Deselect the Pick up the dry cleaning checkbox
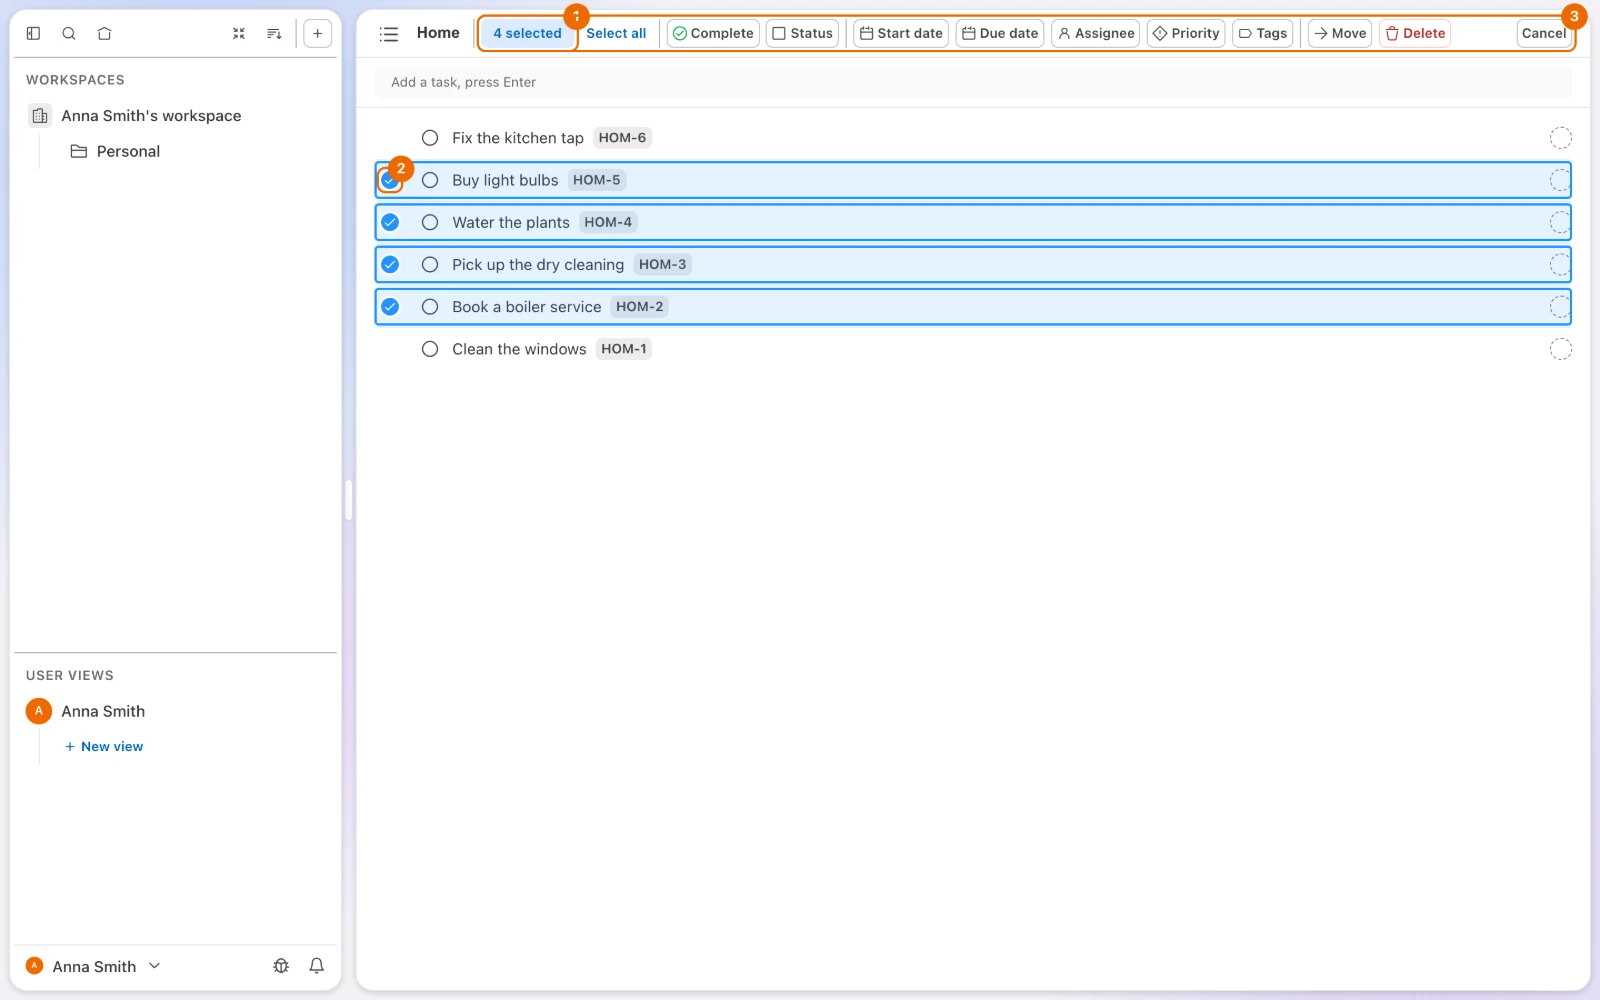 point(390,264)
